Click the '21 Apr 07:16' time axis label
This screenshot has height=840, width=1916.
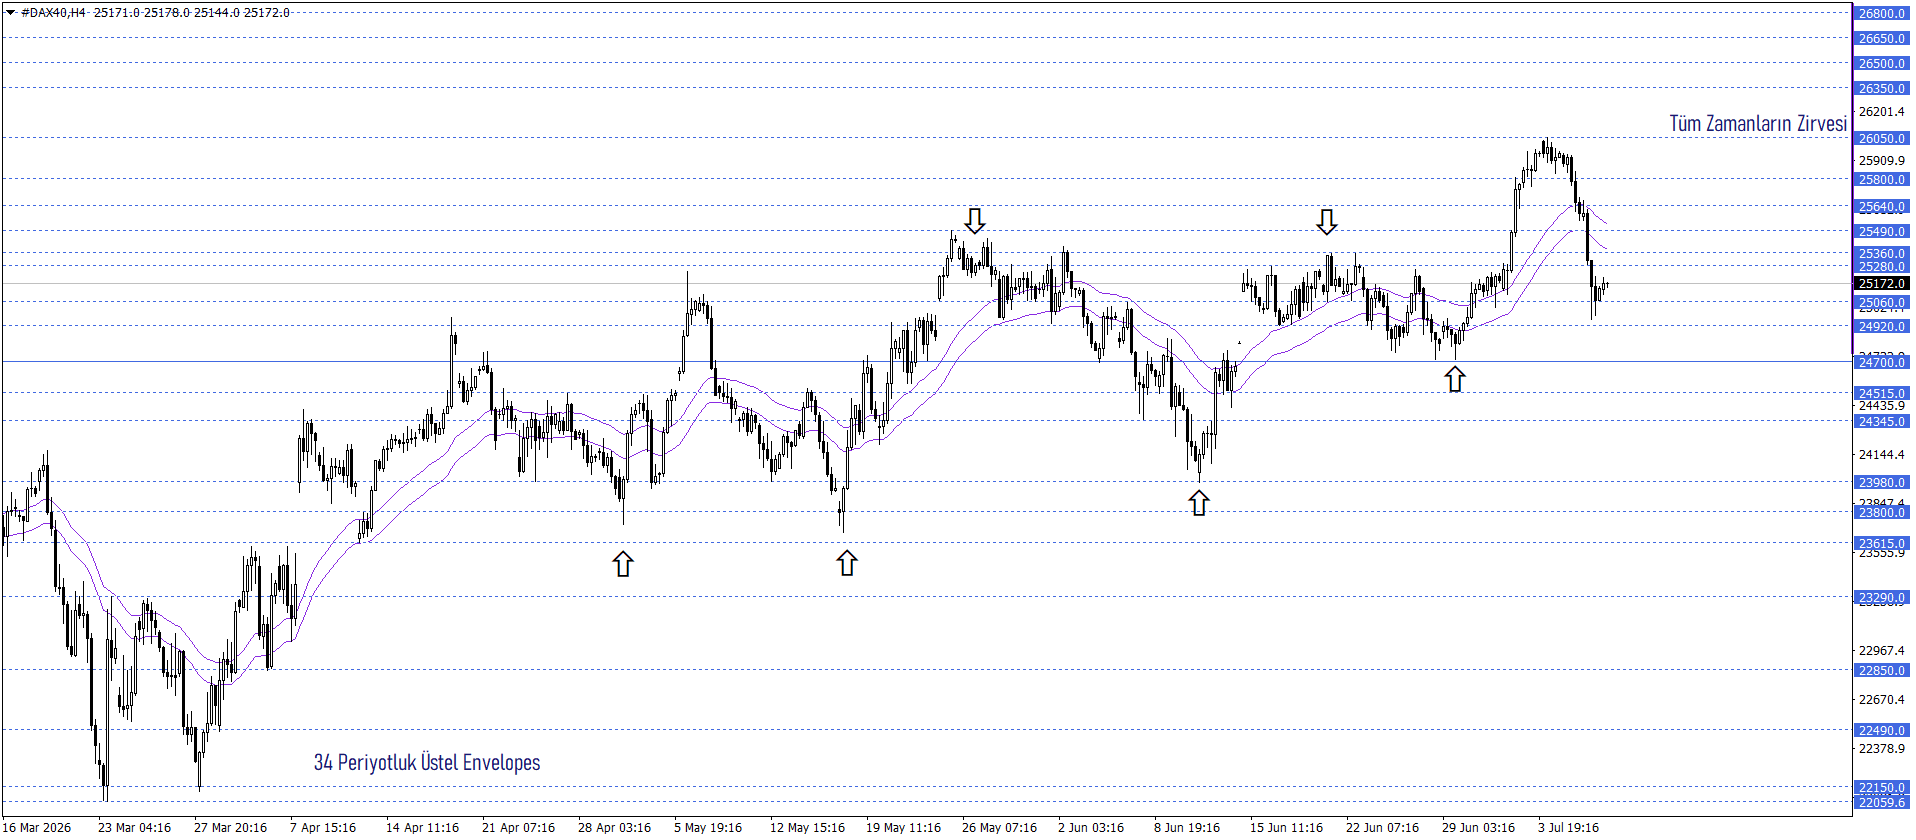[518, 828]
